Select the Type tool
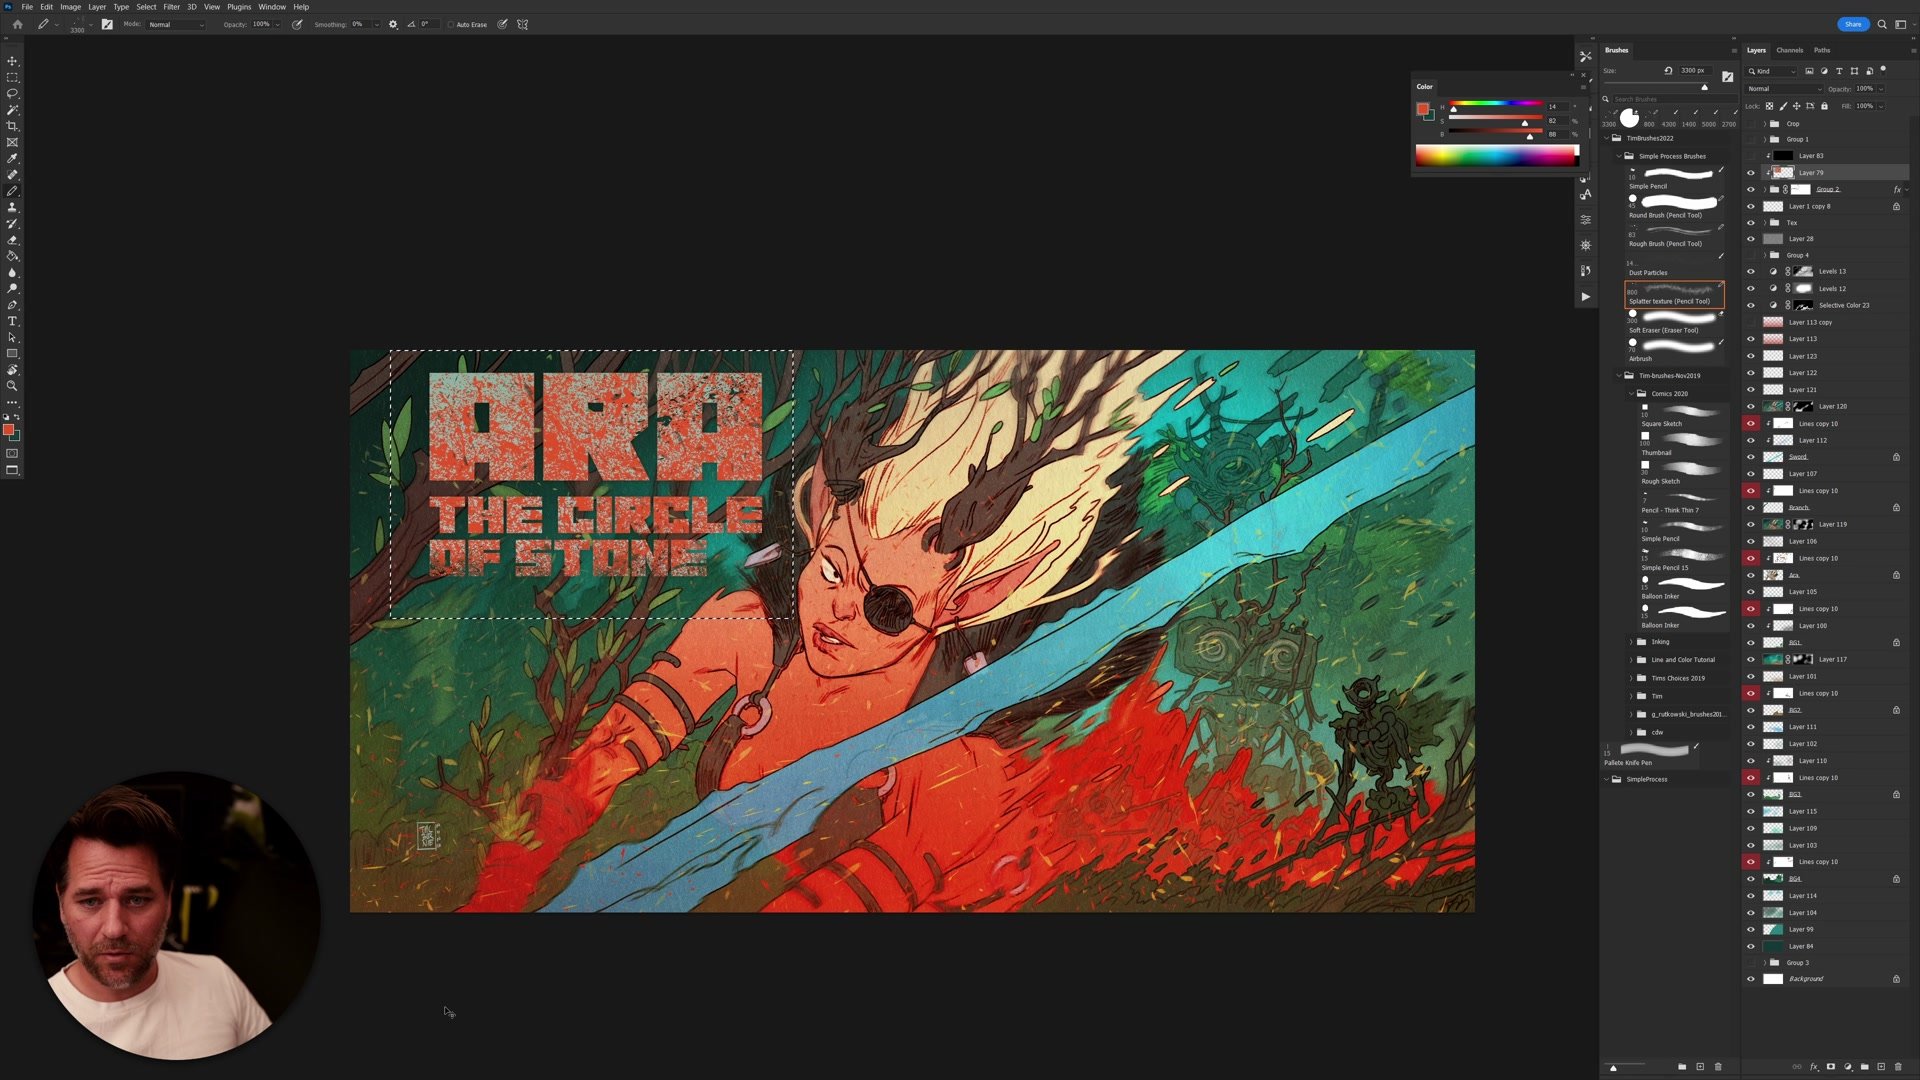Image resolution: width=1920 pixels, height=1080 pixels. pos(12,321)
